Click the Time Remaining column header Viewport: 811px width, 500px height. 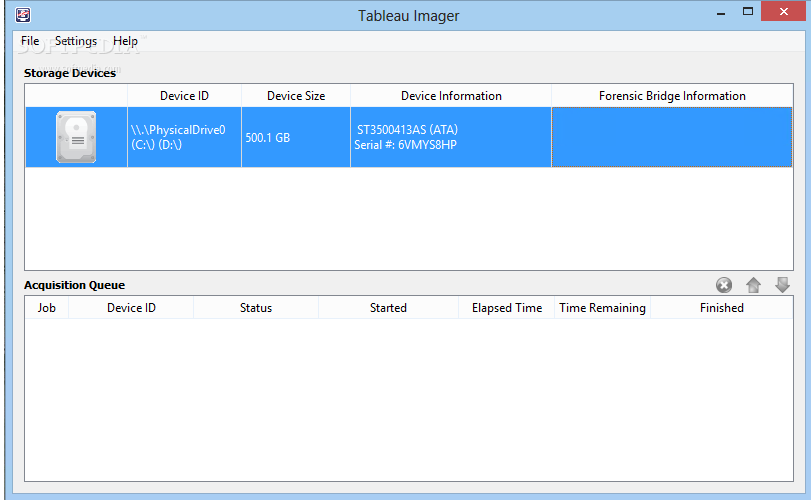pyautogui.click(x=602, y=308)
